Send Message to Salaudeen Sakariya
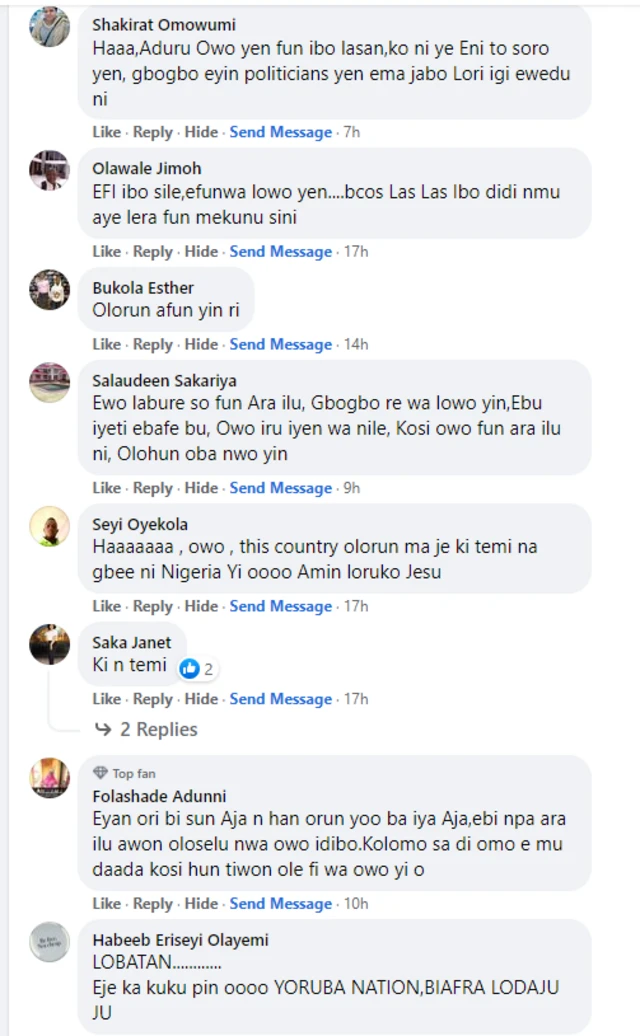The height and width of the screenshot is (1036, 640). tap(281, 488)
